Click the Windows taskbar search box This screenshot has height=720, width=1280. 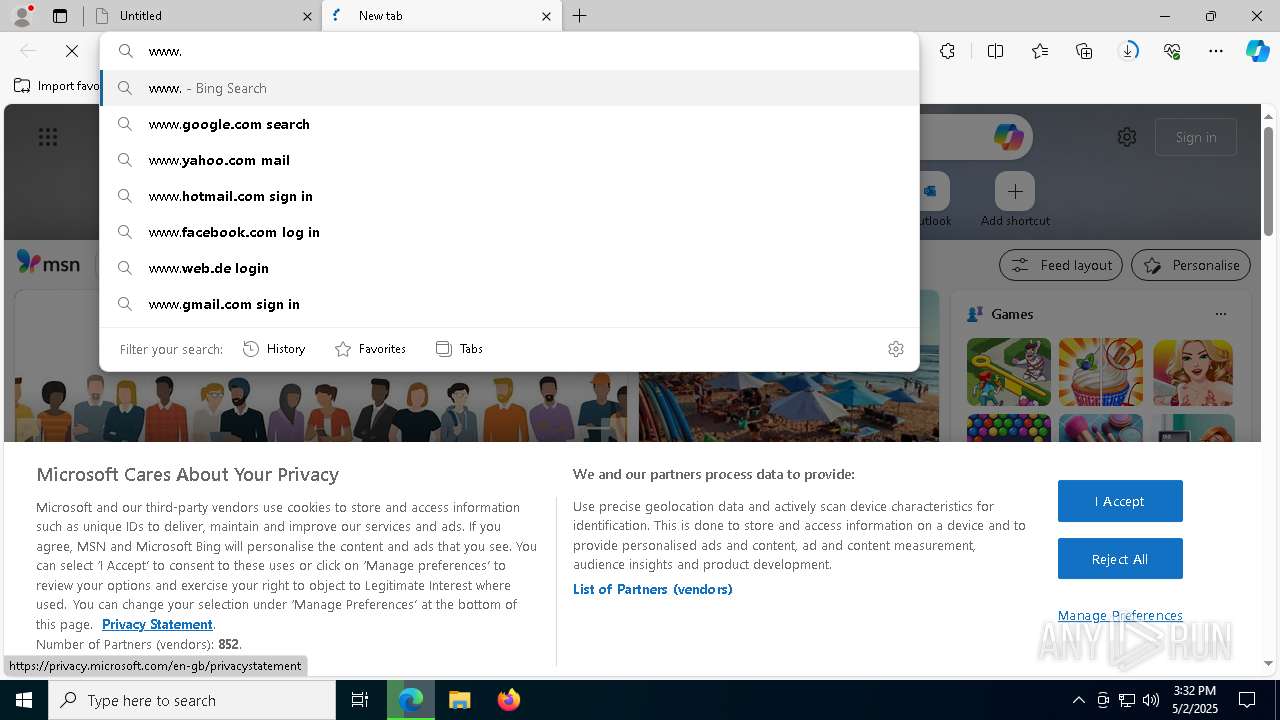click(x=192, y=700)
